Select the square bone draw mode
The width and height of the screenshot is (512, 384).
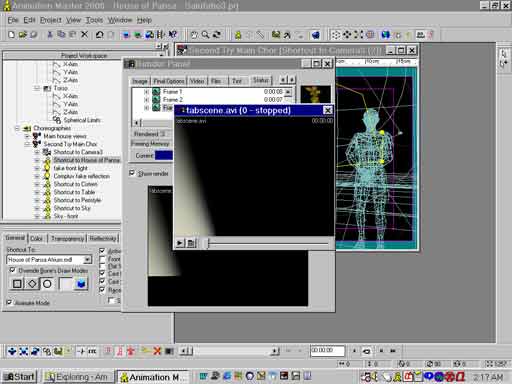click(x=17, y=284)
